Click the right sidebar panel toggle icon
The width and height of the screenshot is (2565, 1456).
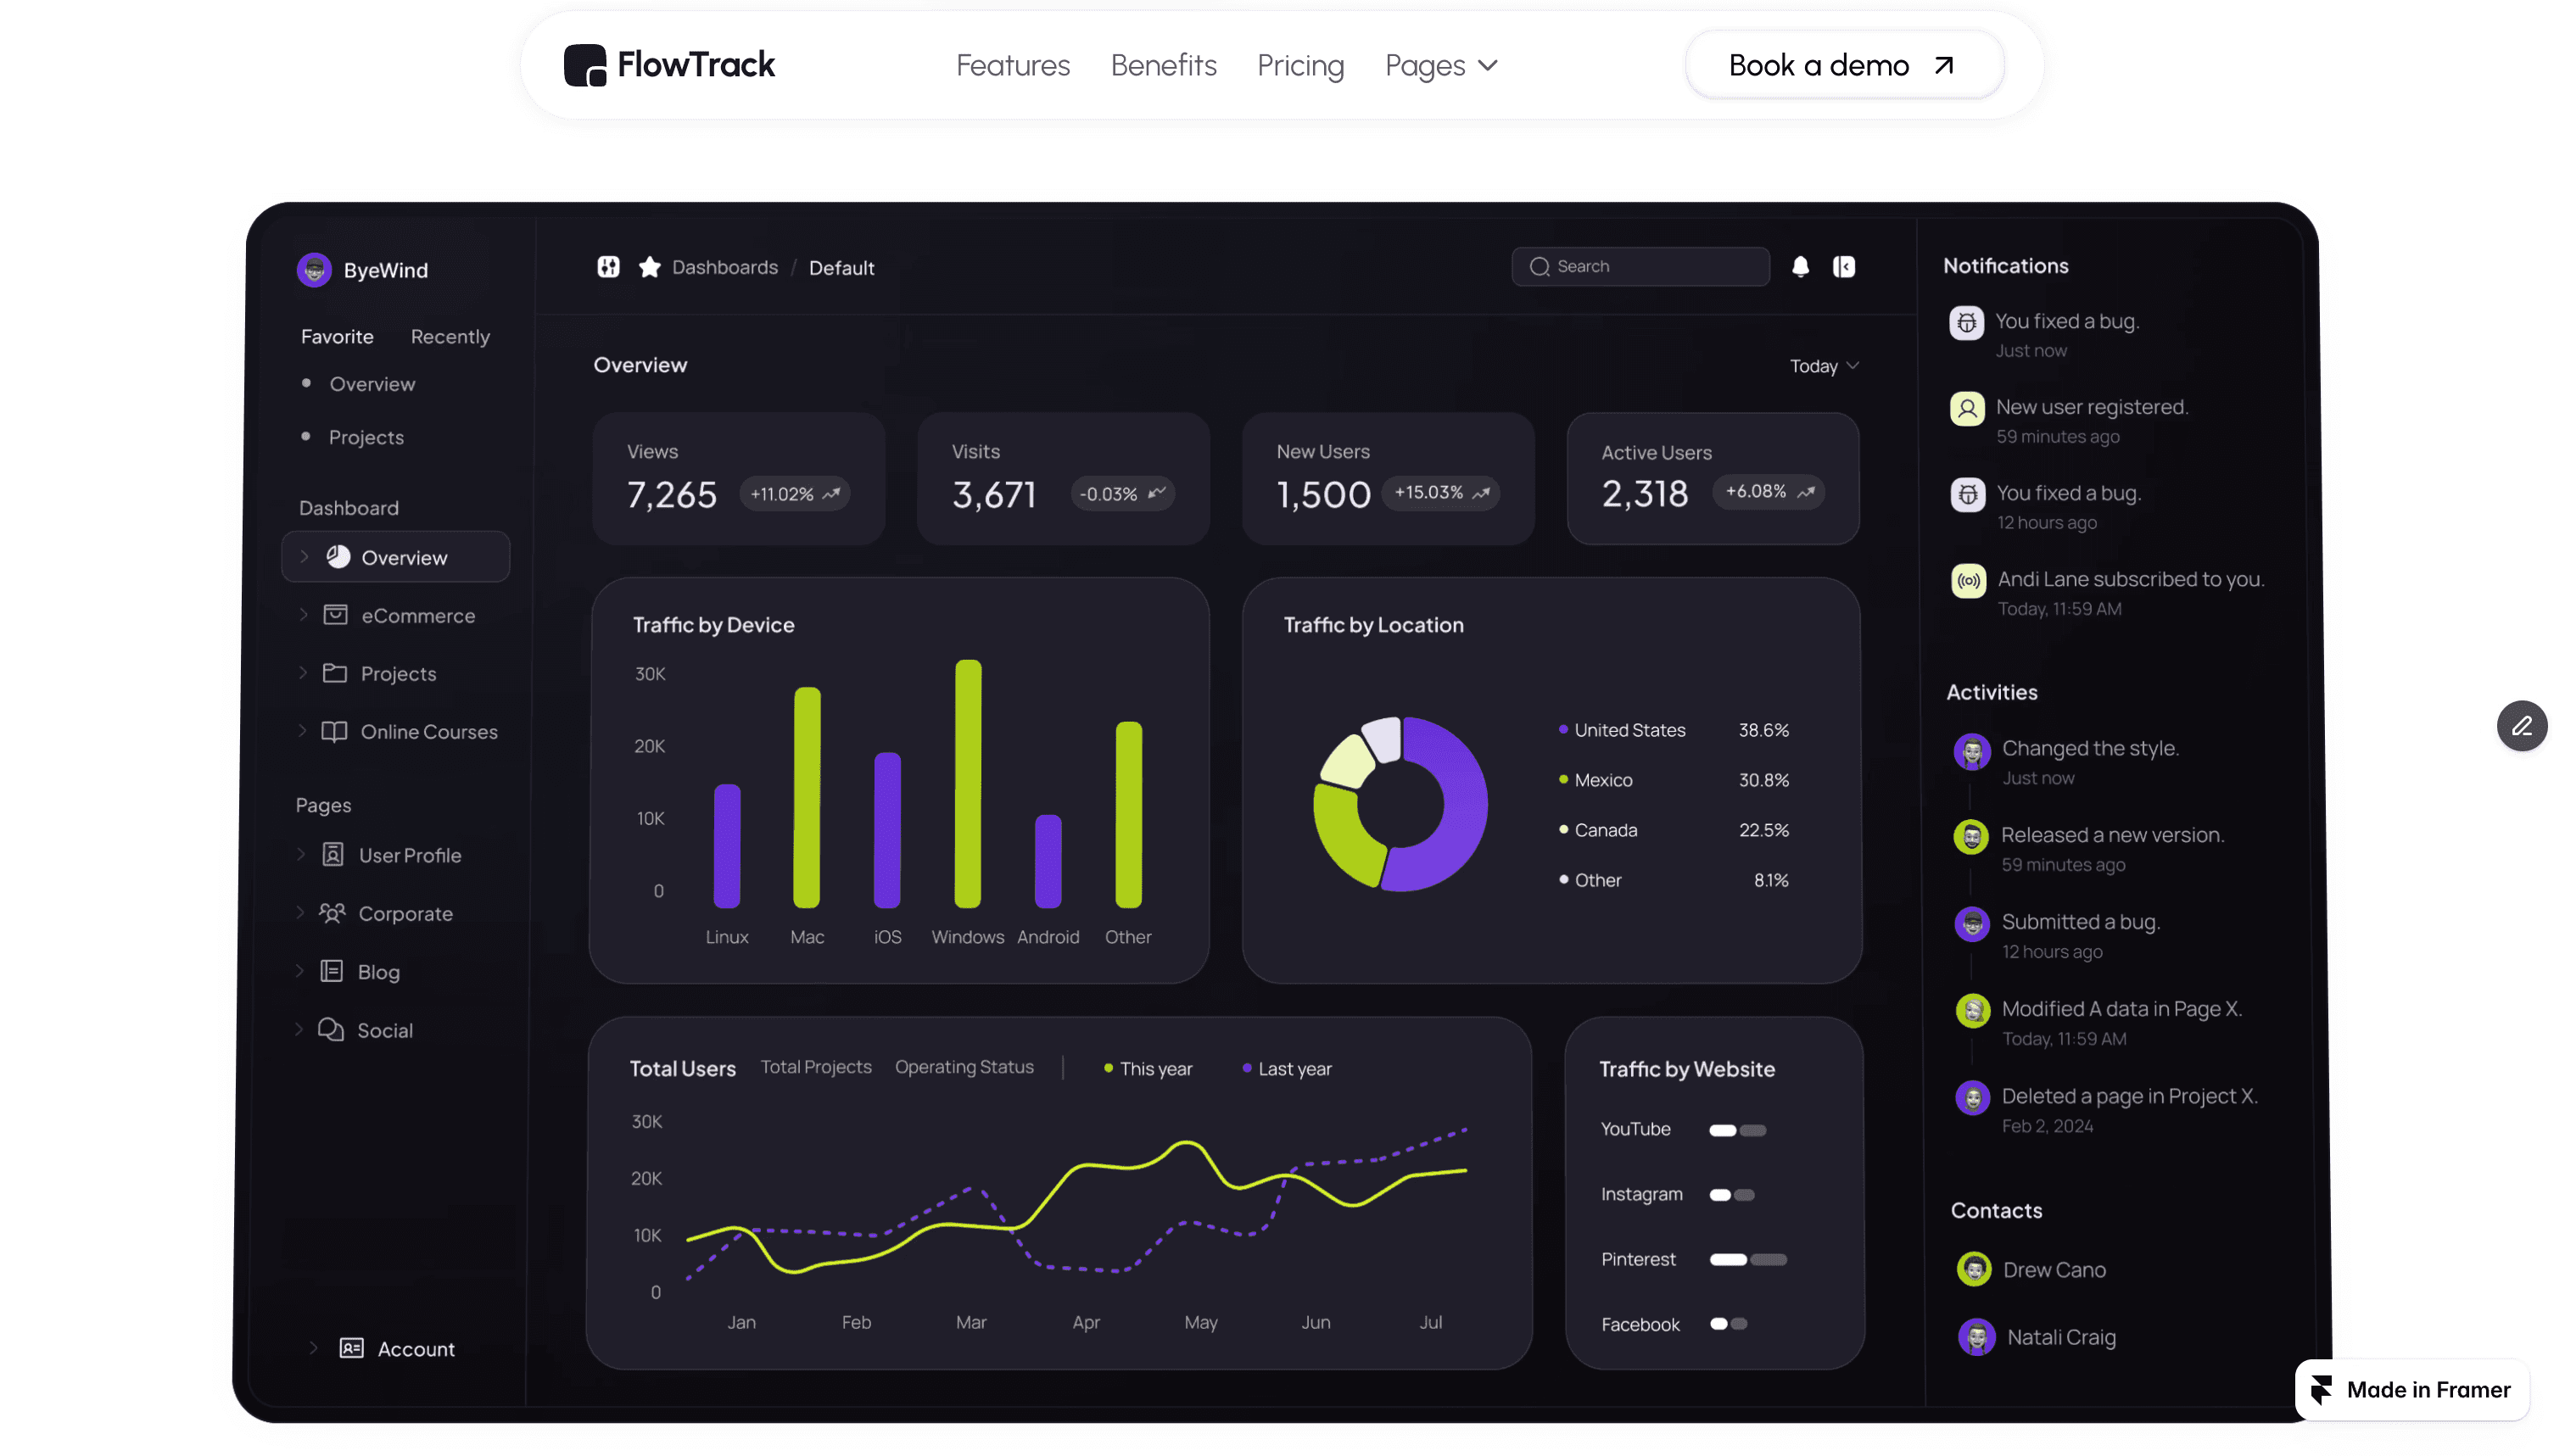pos(1843,266)
